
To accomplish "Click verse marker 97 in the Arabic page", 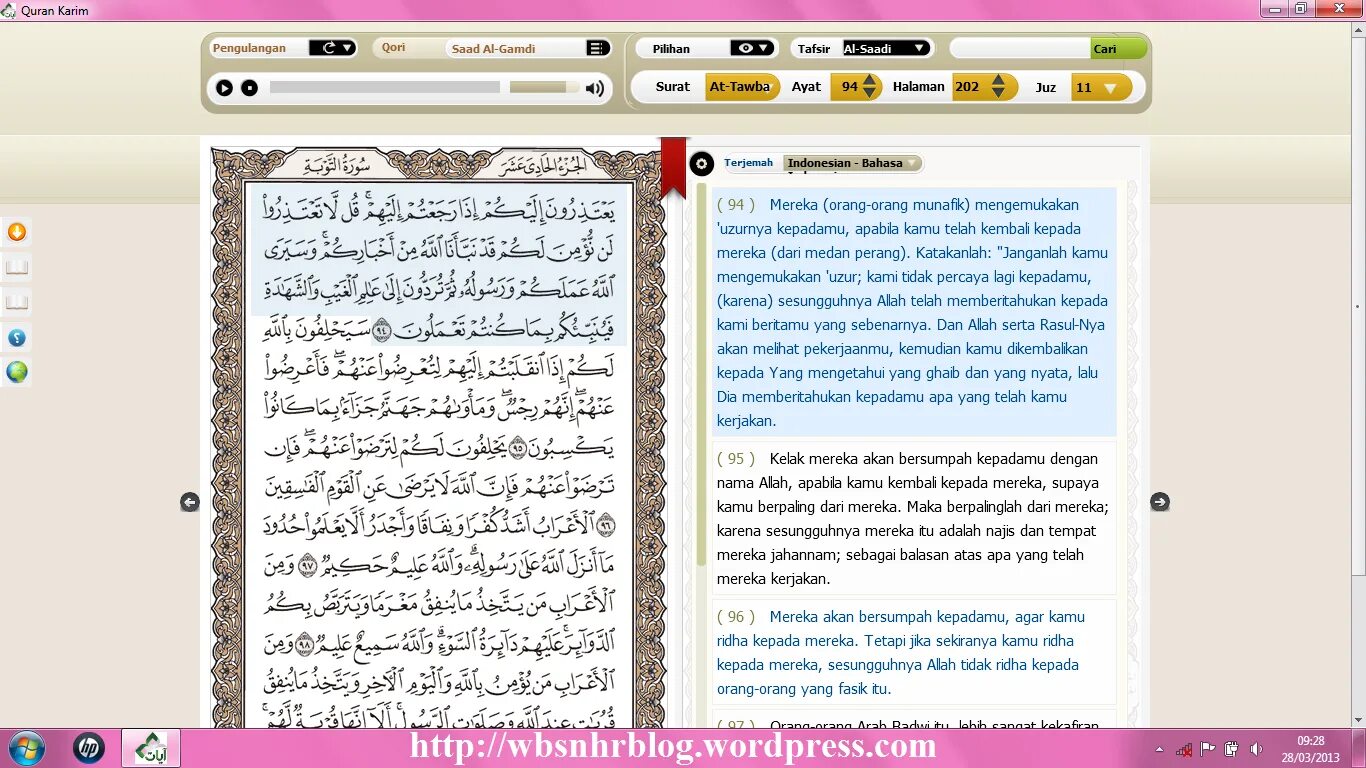I will (306, 565).
